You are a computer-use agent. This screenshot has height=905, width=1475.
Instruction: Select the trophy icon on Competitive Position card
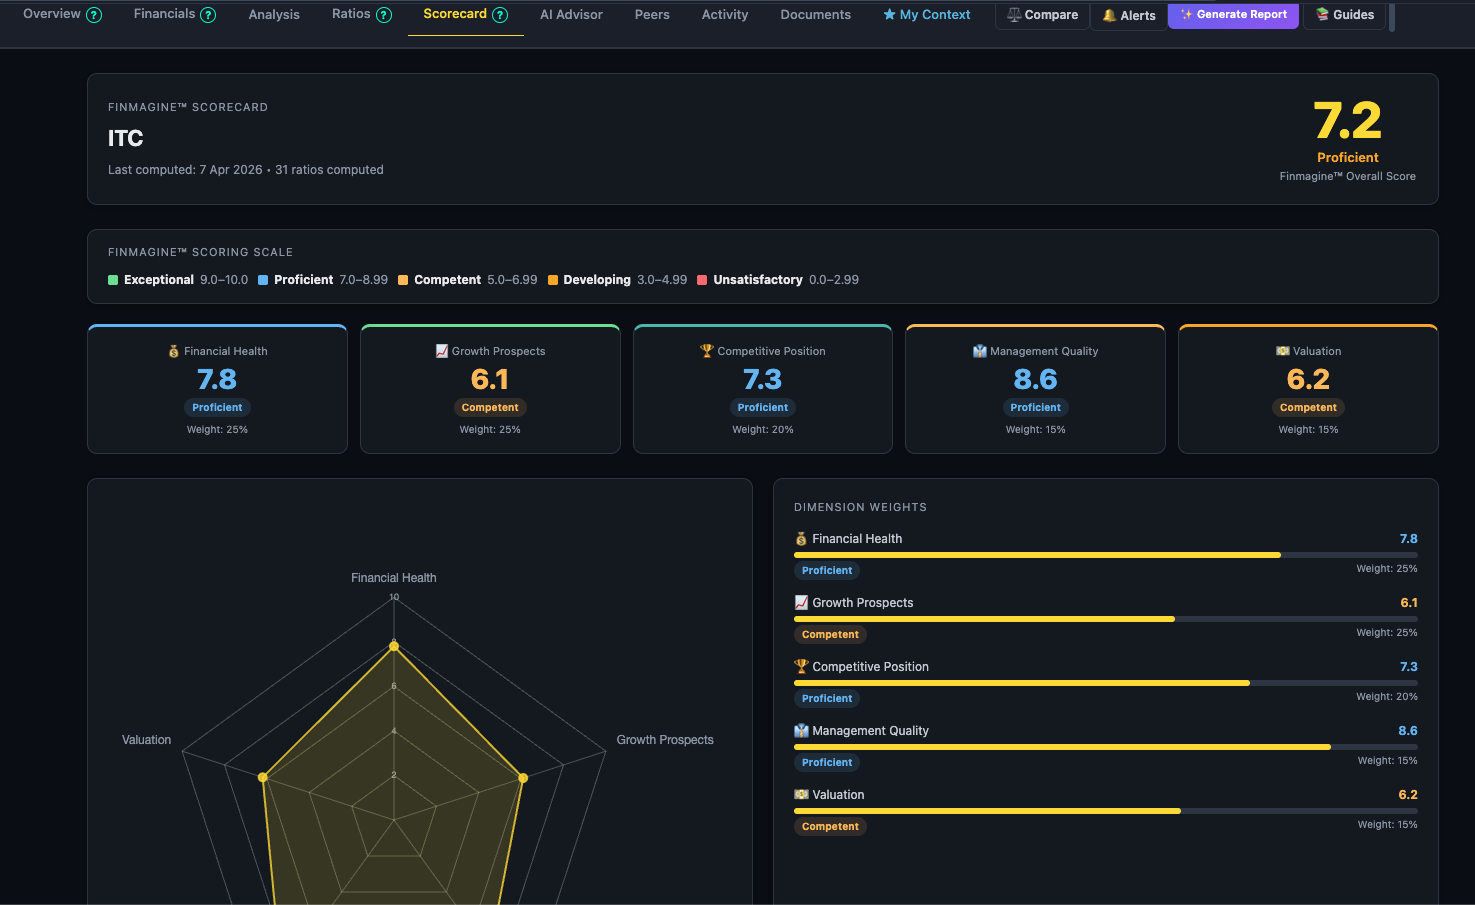click(707, 351)
